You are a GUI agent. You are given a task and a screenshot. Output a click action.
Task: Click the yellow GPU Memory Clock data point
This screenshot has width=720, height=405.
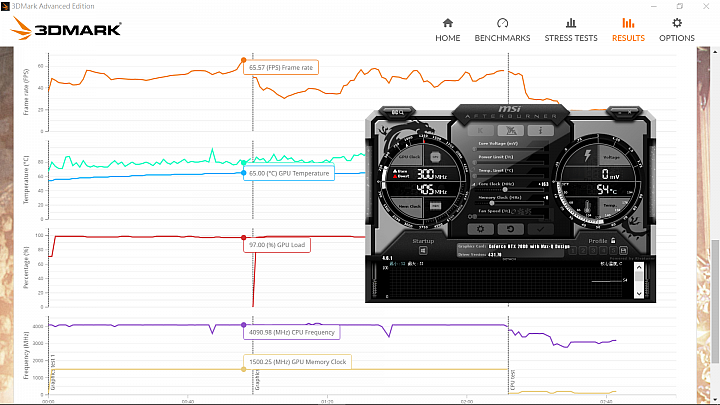tap(243, 369)
